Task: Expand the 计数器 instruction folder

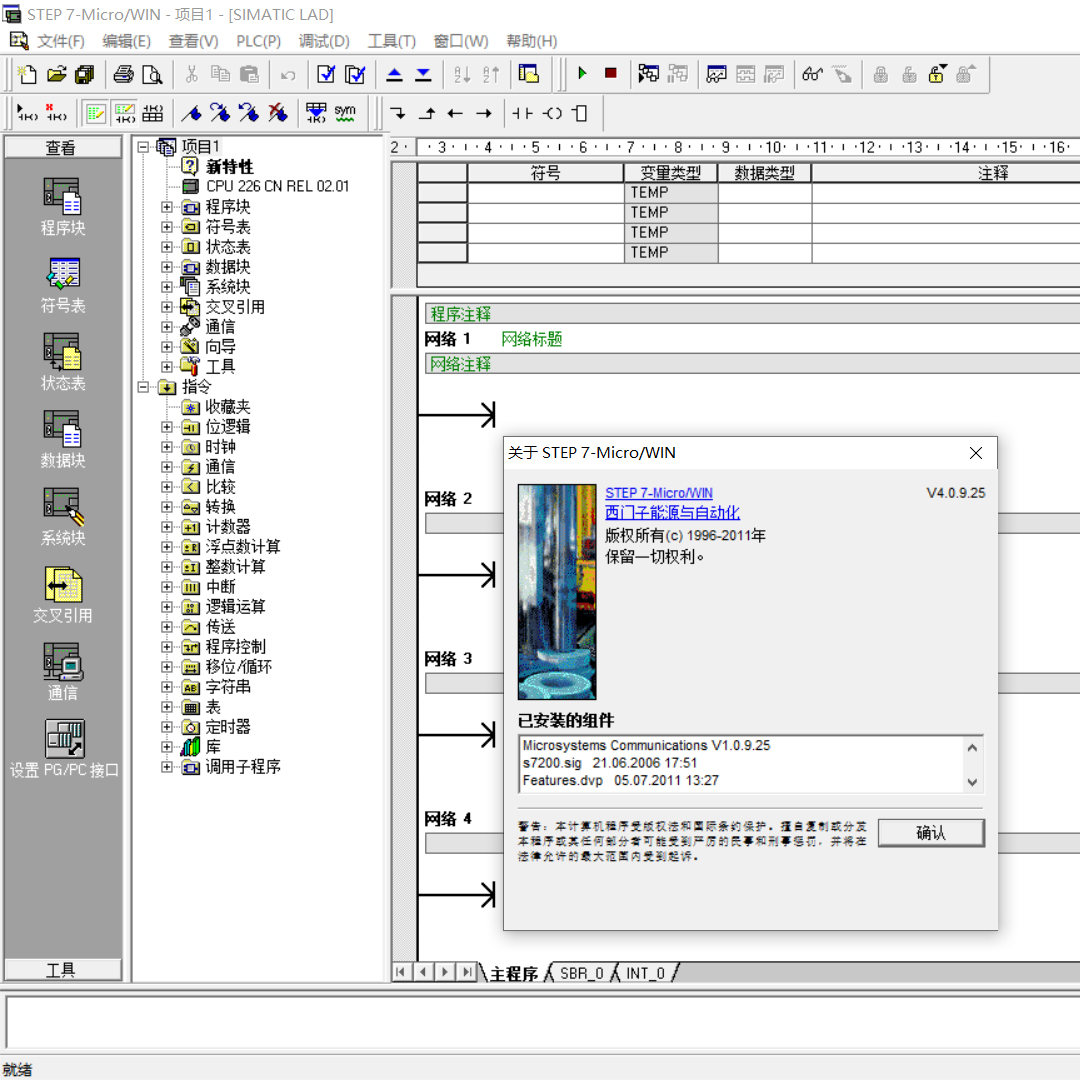Action: [x=167, y=527]
